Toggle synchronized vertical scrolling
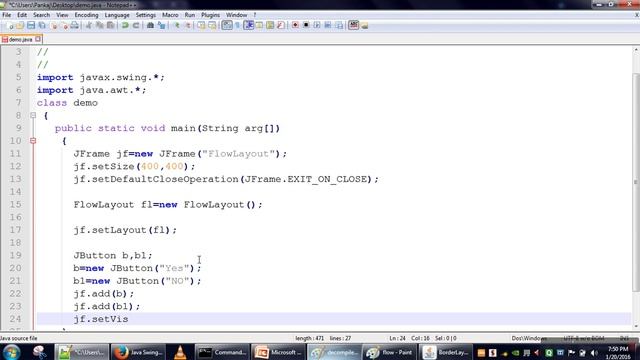This screenshot has height=360, width=640. pos(201,25)
